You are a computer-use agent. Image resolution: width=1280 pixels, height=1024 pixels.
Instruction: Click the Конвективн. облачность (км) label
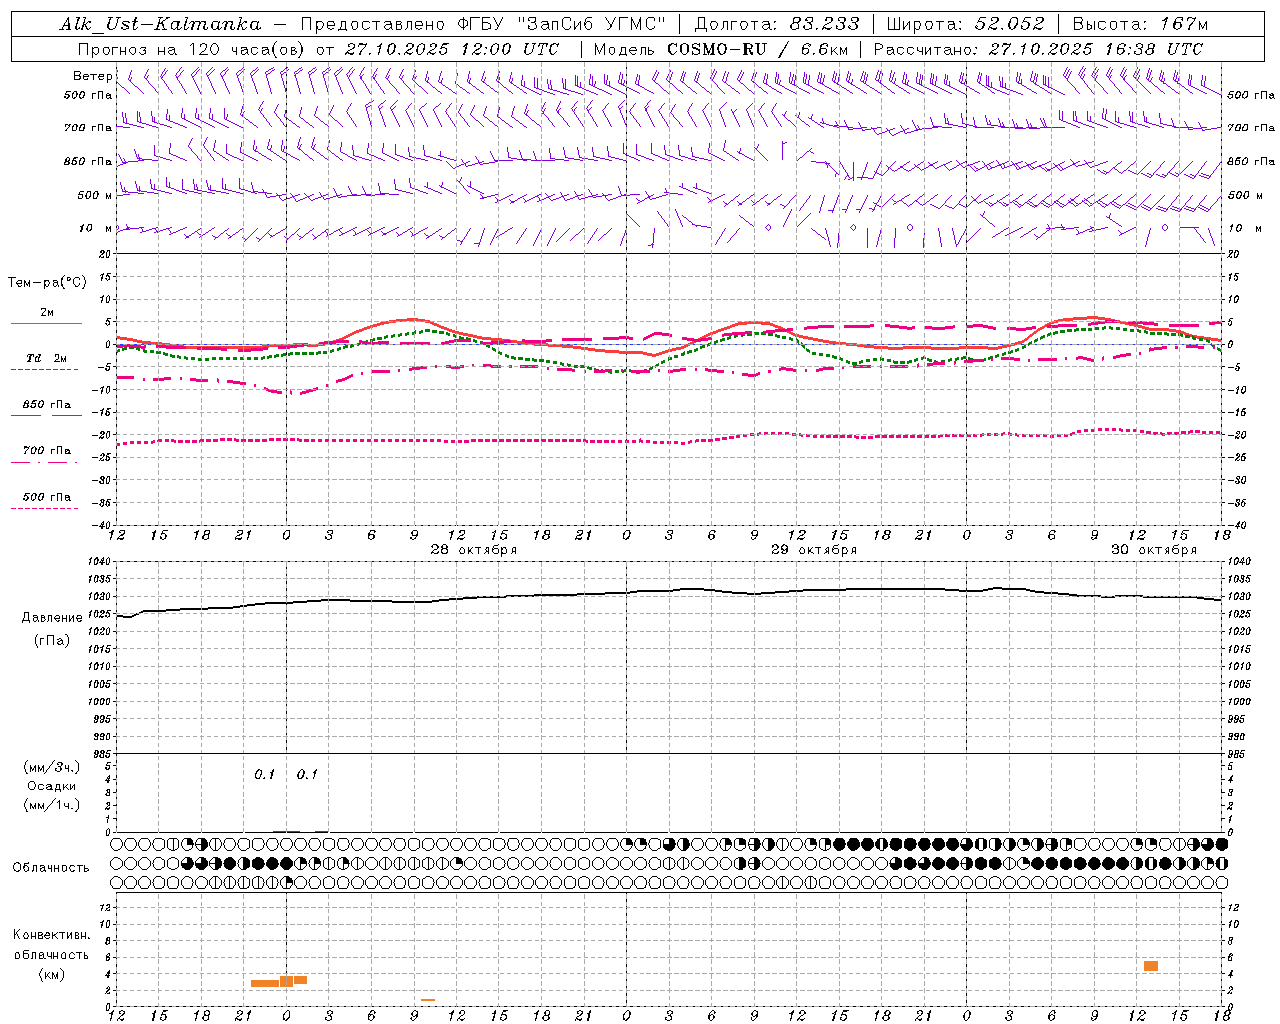[x=51, y=954]
